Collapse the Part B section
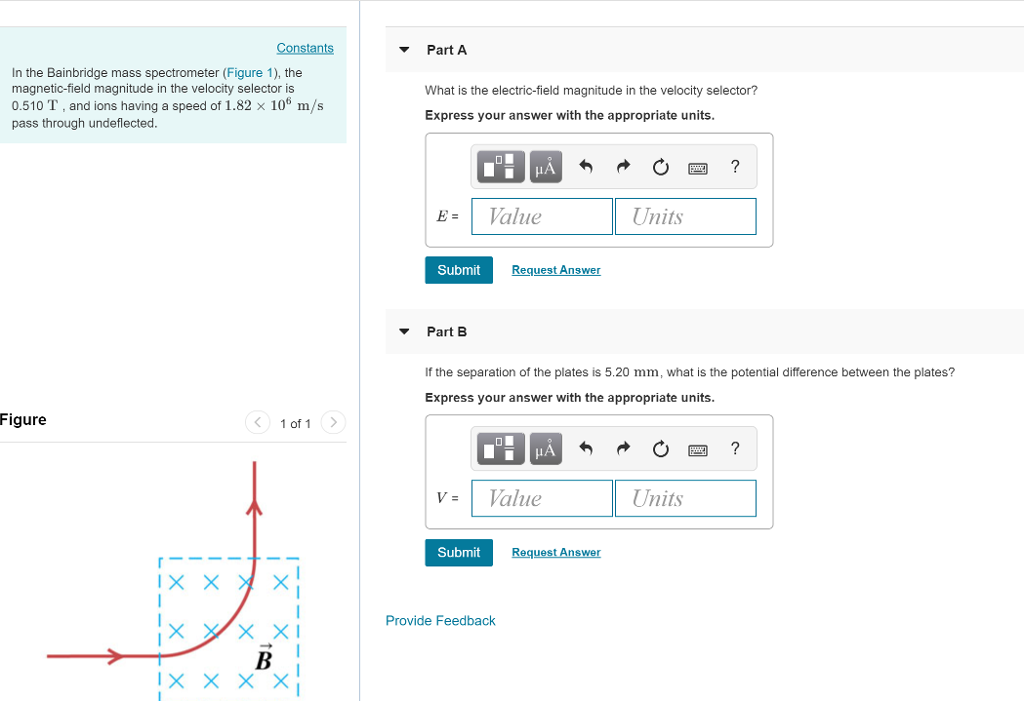 tap(403, 331)
